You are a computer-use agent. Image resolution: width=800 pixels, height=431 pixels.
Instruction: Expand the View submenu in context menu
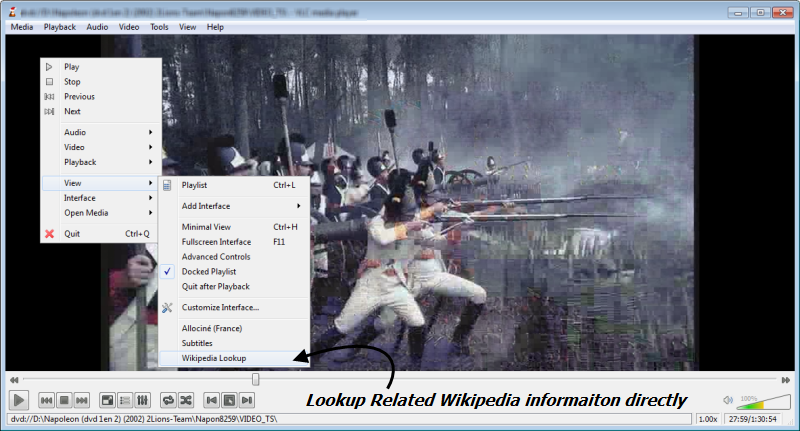101,183
